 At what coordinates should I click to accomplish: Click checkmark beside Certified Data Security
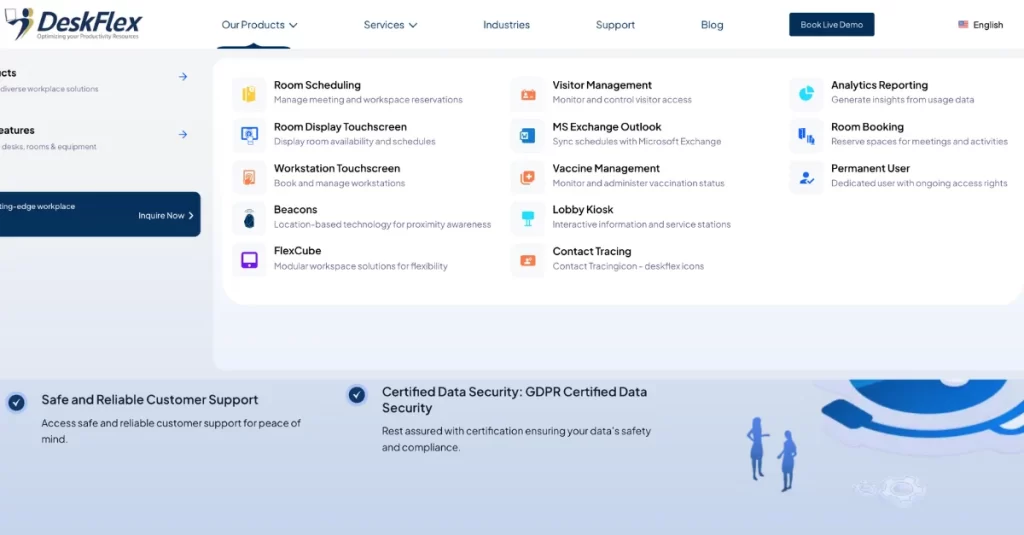(x=357, y=395)
